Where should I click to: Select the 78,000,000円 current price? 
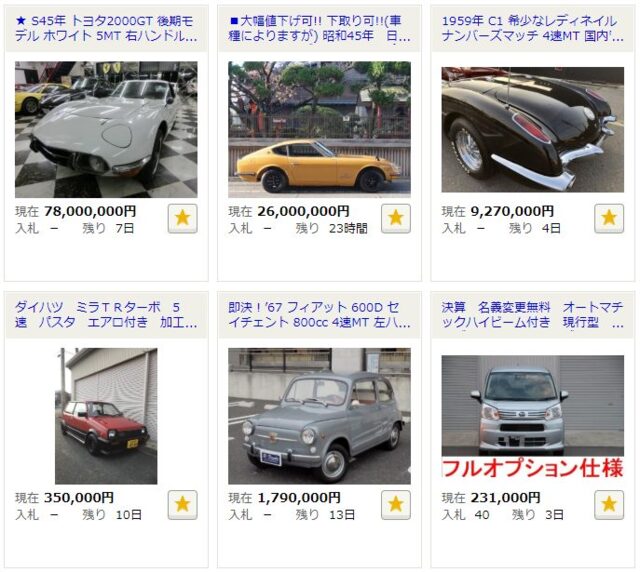90,211
